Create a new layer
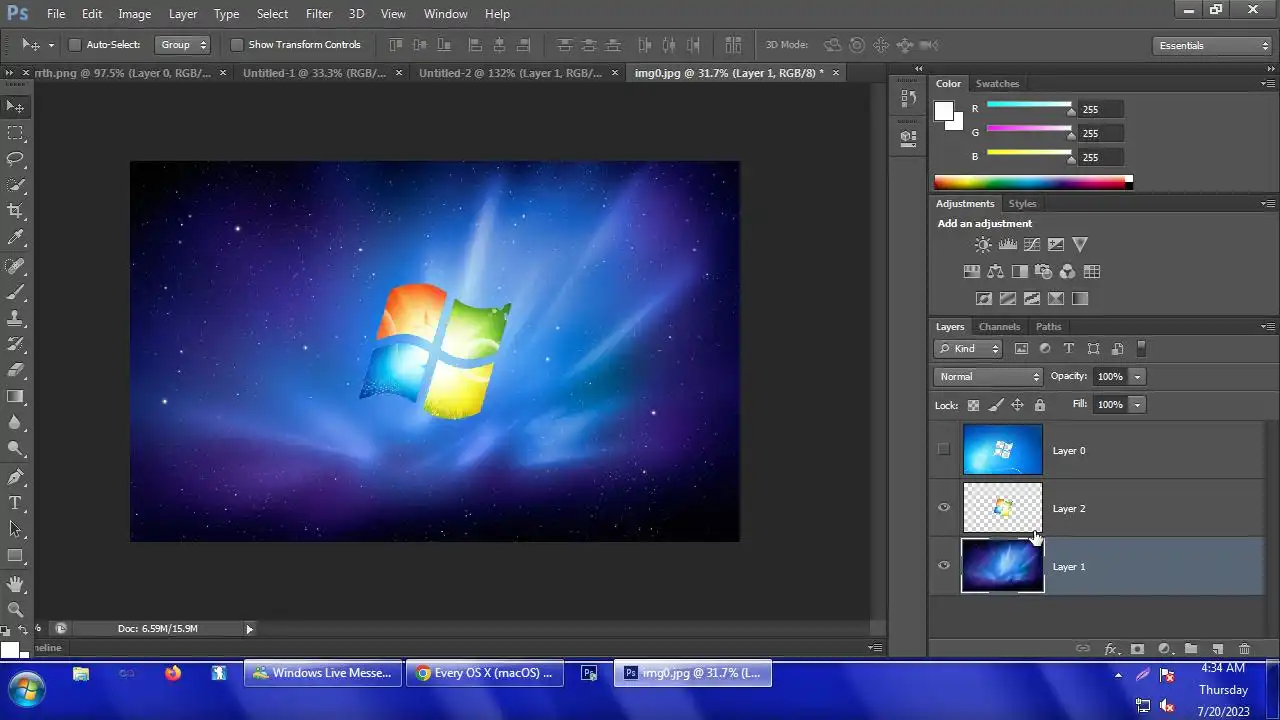The height and width of the screenshot is (720, 1280). (x=1218, y=649)
